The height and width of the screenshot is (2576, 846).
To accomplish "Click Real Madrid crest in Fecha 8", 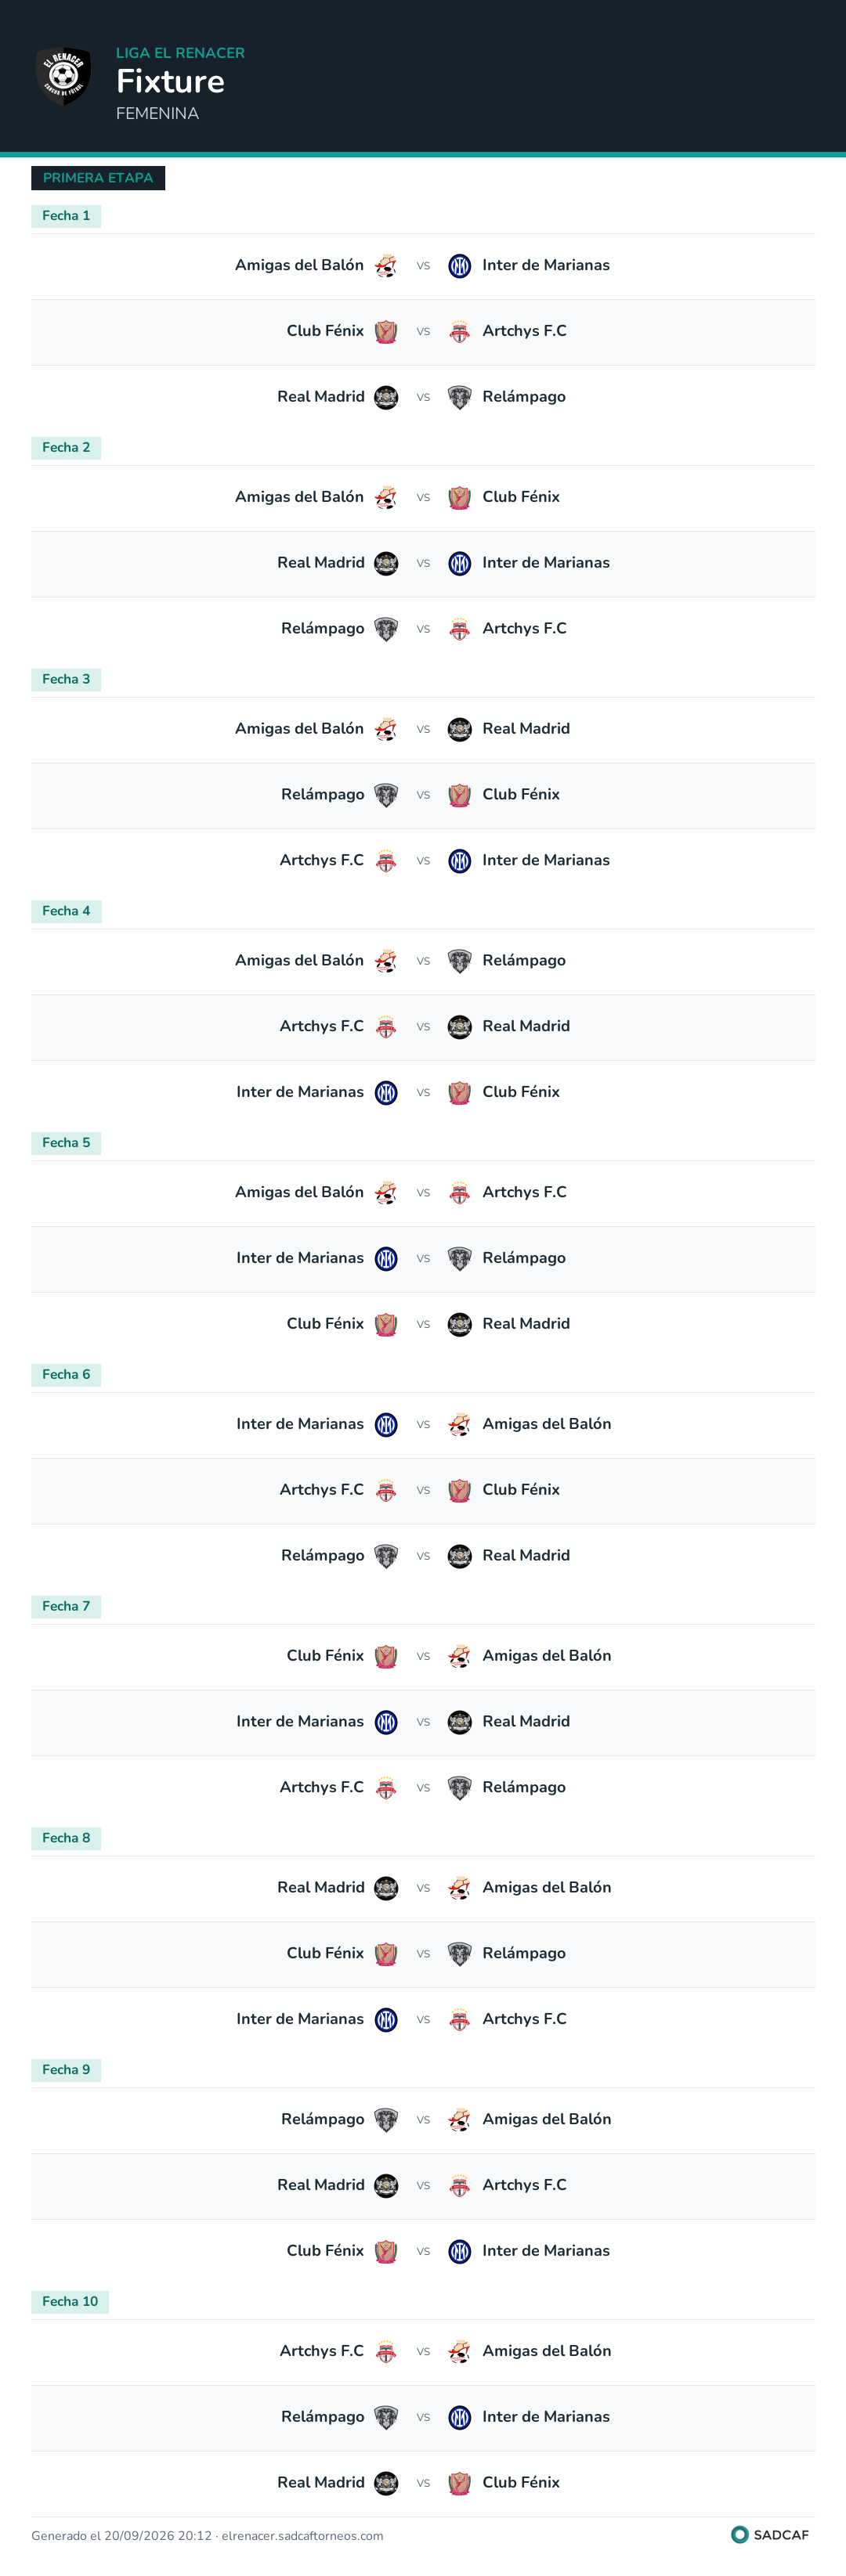I will coord(386,1888).
